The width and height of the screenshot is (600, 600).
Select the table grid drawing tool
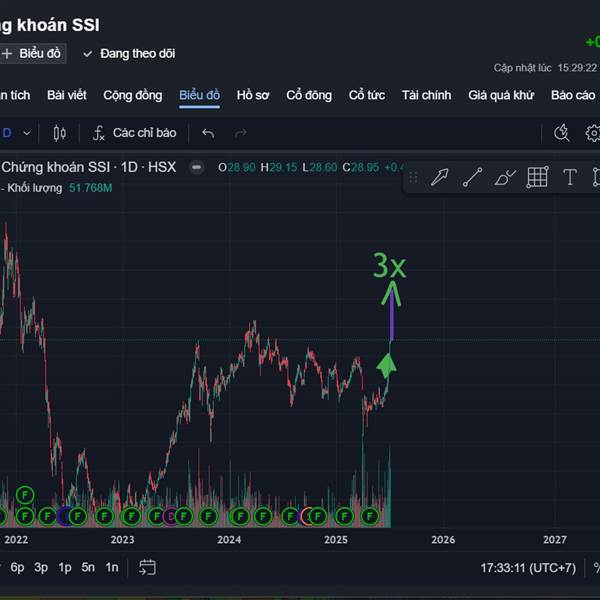point(538,177)
